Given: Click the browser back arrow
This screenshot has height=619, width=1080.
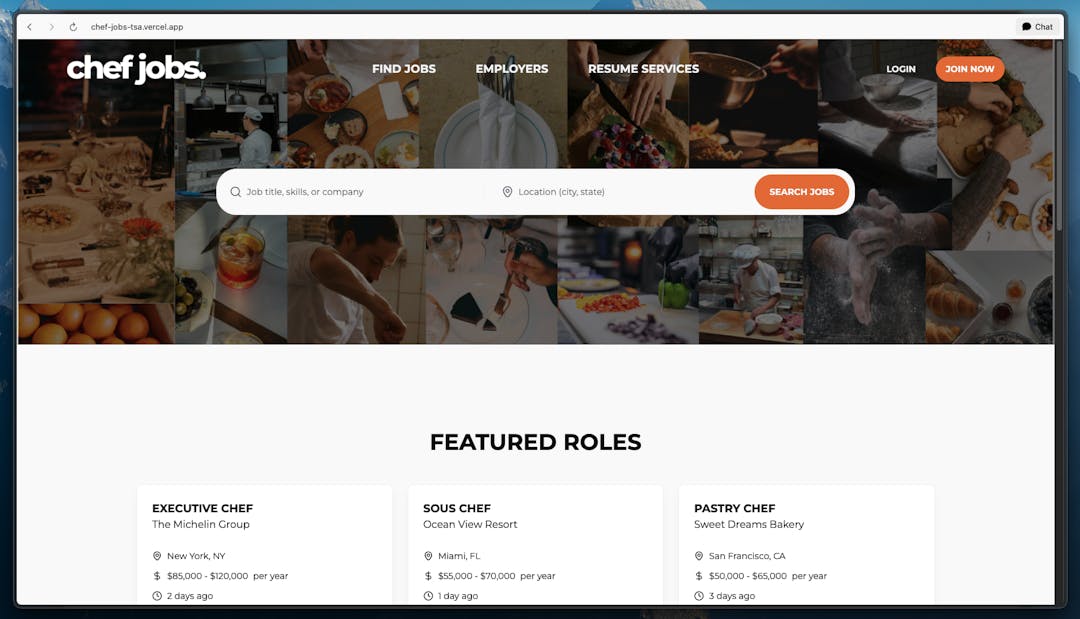Looking at the screenshot, I should pyautogui.click(x=30, y=27).
